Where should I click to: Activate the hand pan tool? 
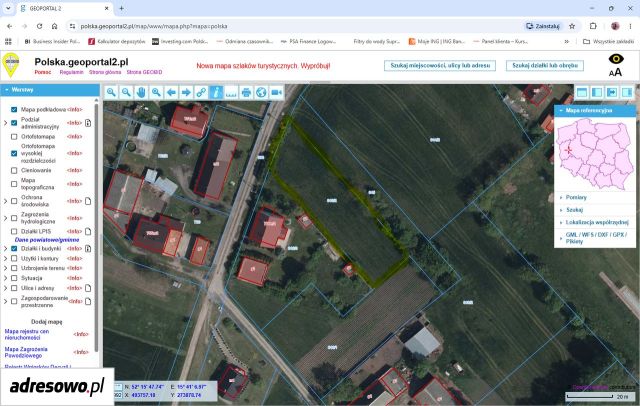pos(141,92)
